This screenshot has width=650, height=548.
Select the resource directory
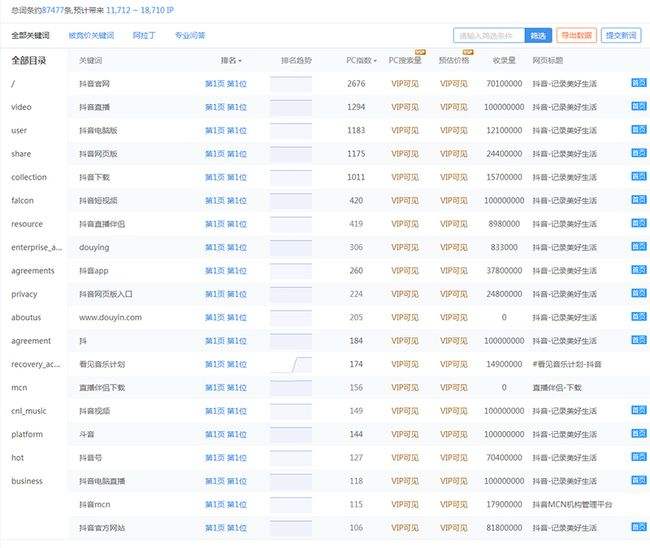tap(27, 224)
